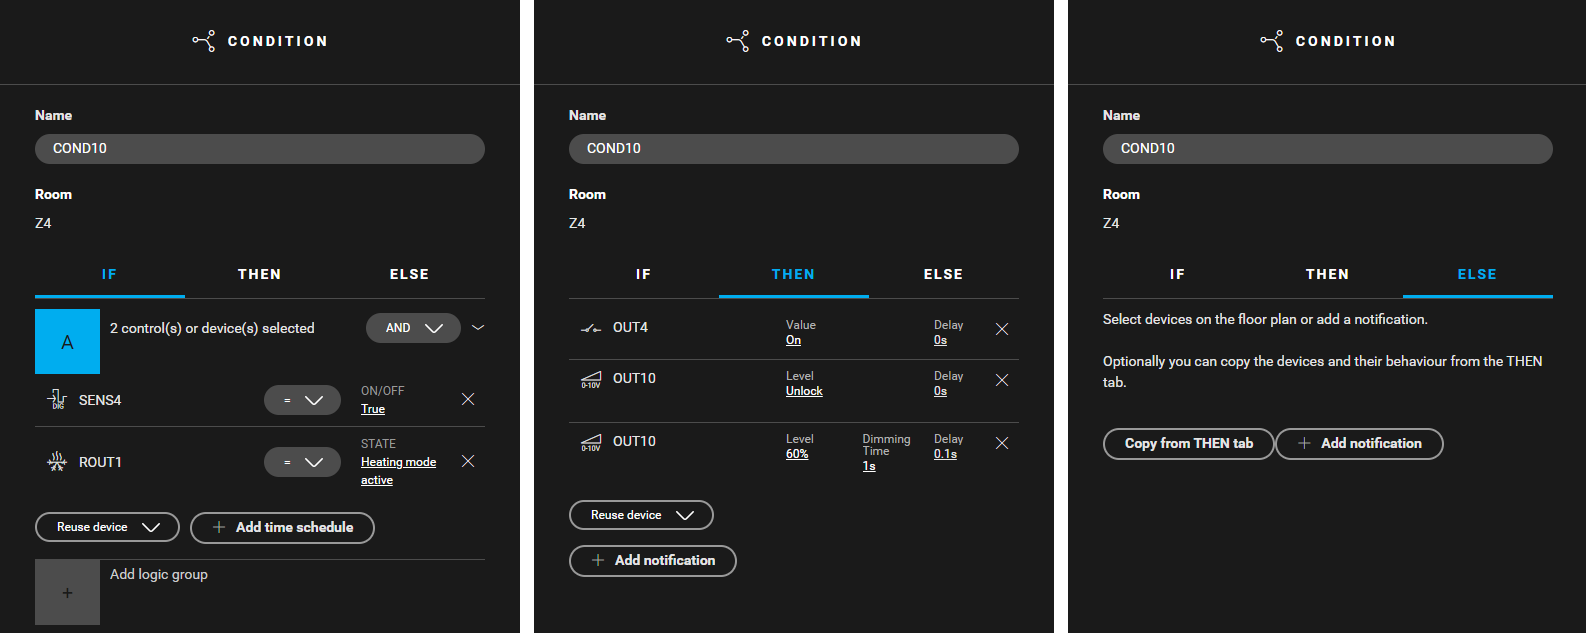Click the Add logic group label
This screenshot has width=1586, height=633.
159,574
